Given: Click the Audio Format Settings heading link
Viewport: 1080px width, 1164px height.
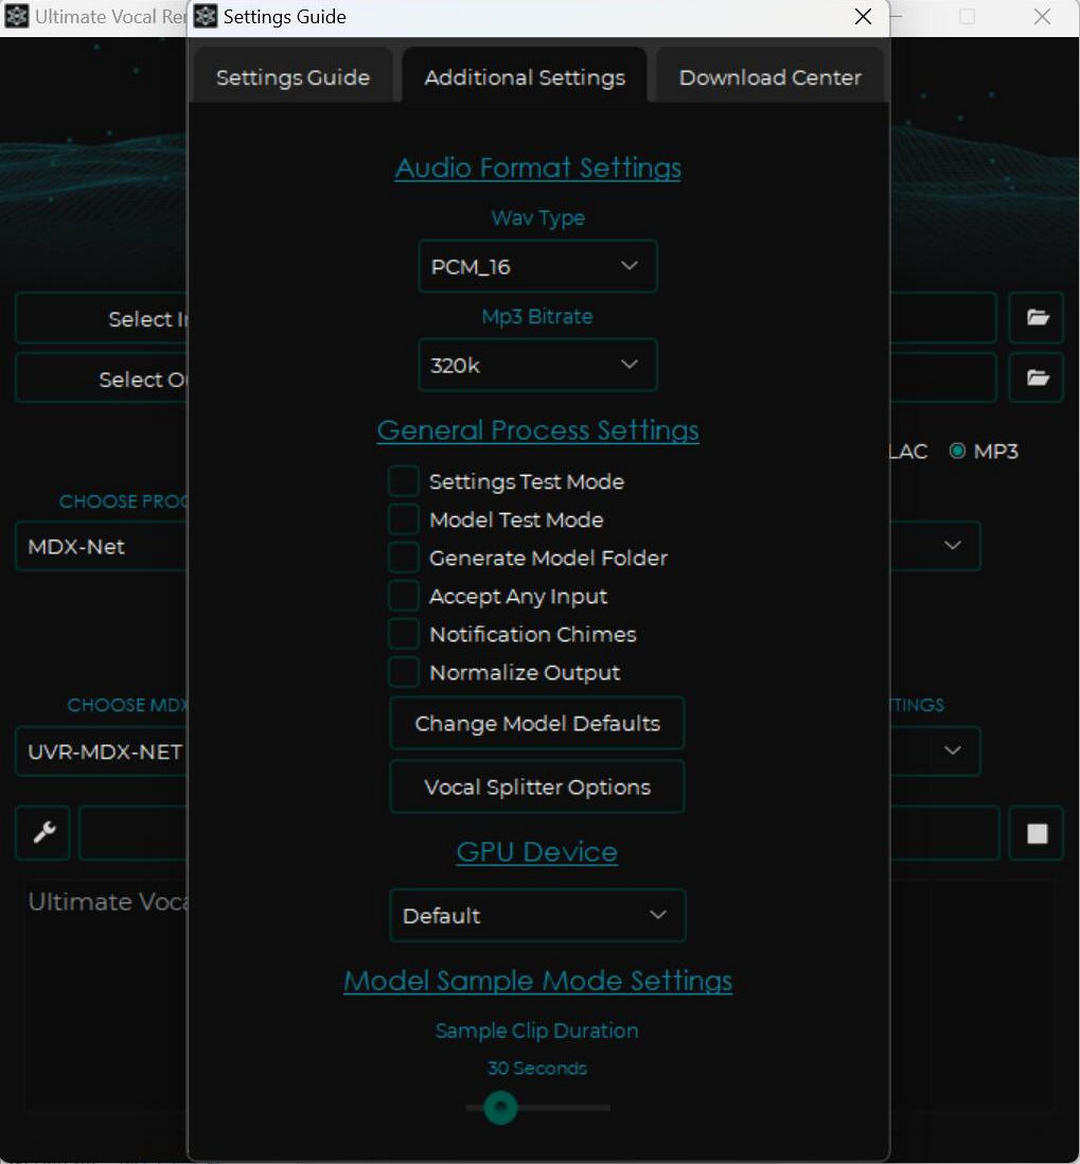Looking at the screenshot, I should [x=538, y=168].
